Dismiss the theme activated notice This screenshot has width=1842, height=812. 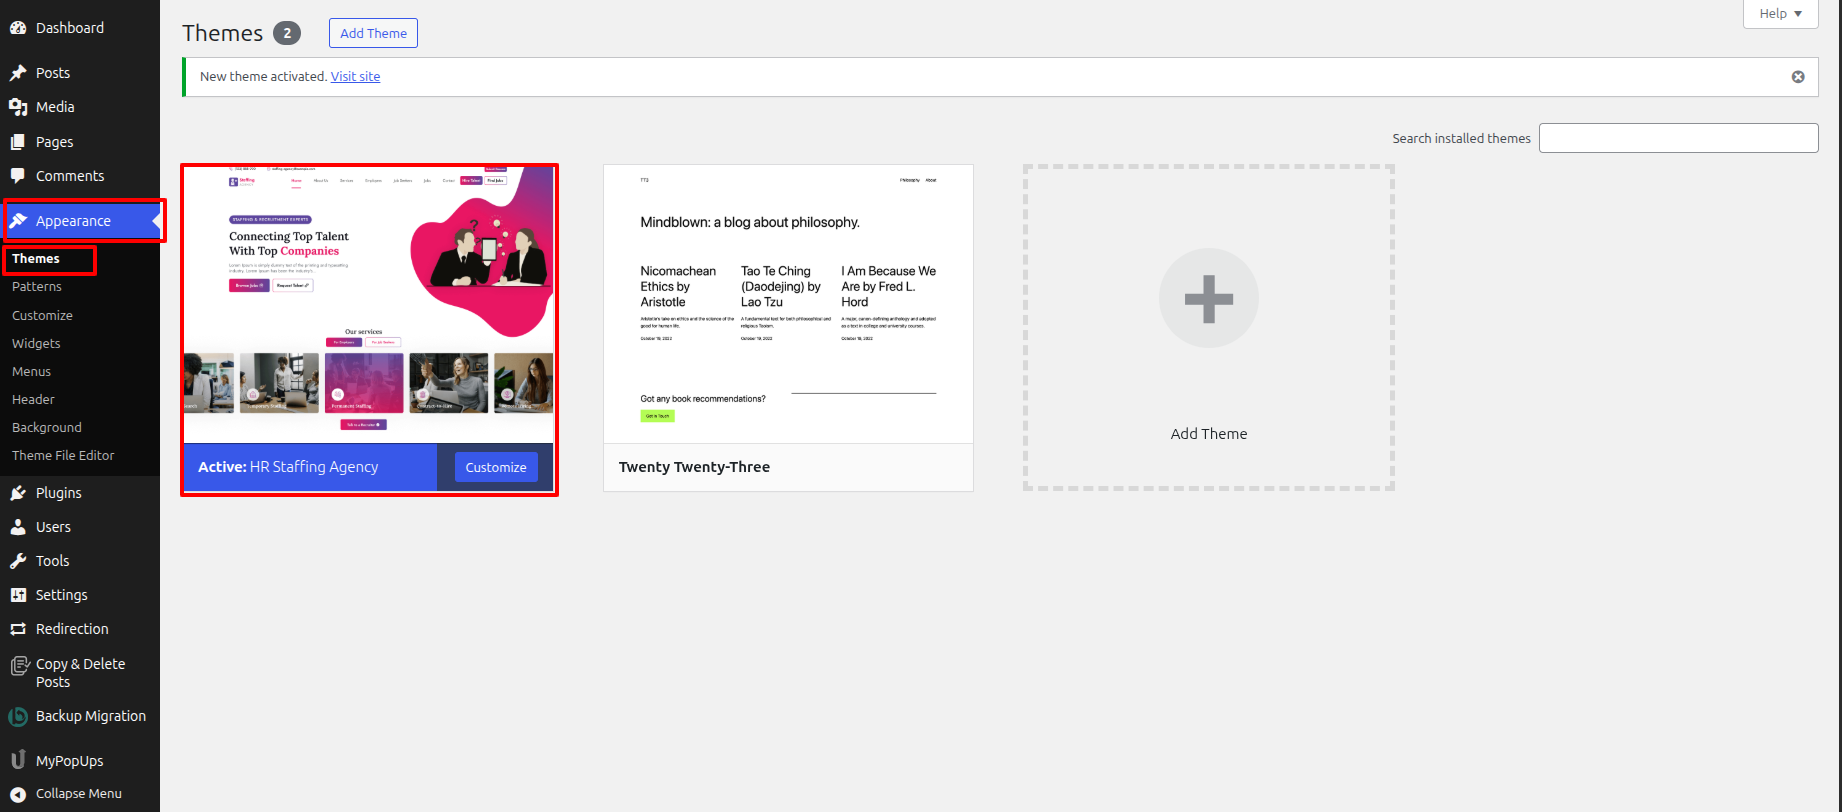click(x=1798, y=77)
